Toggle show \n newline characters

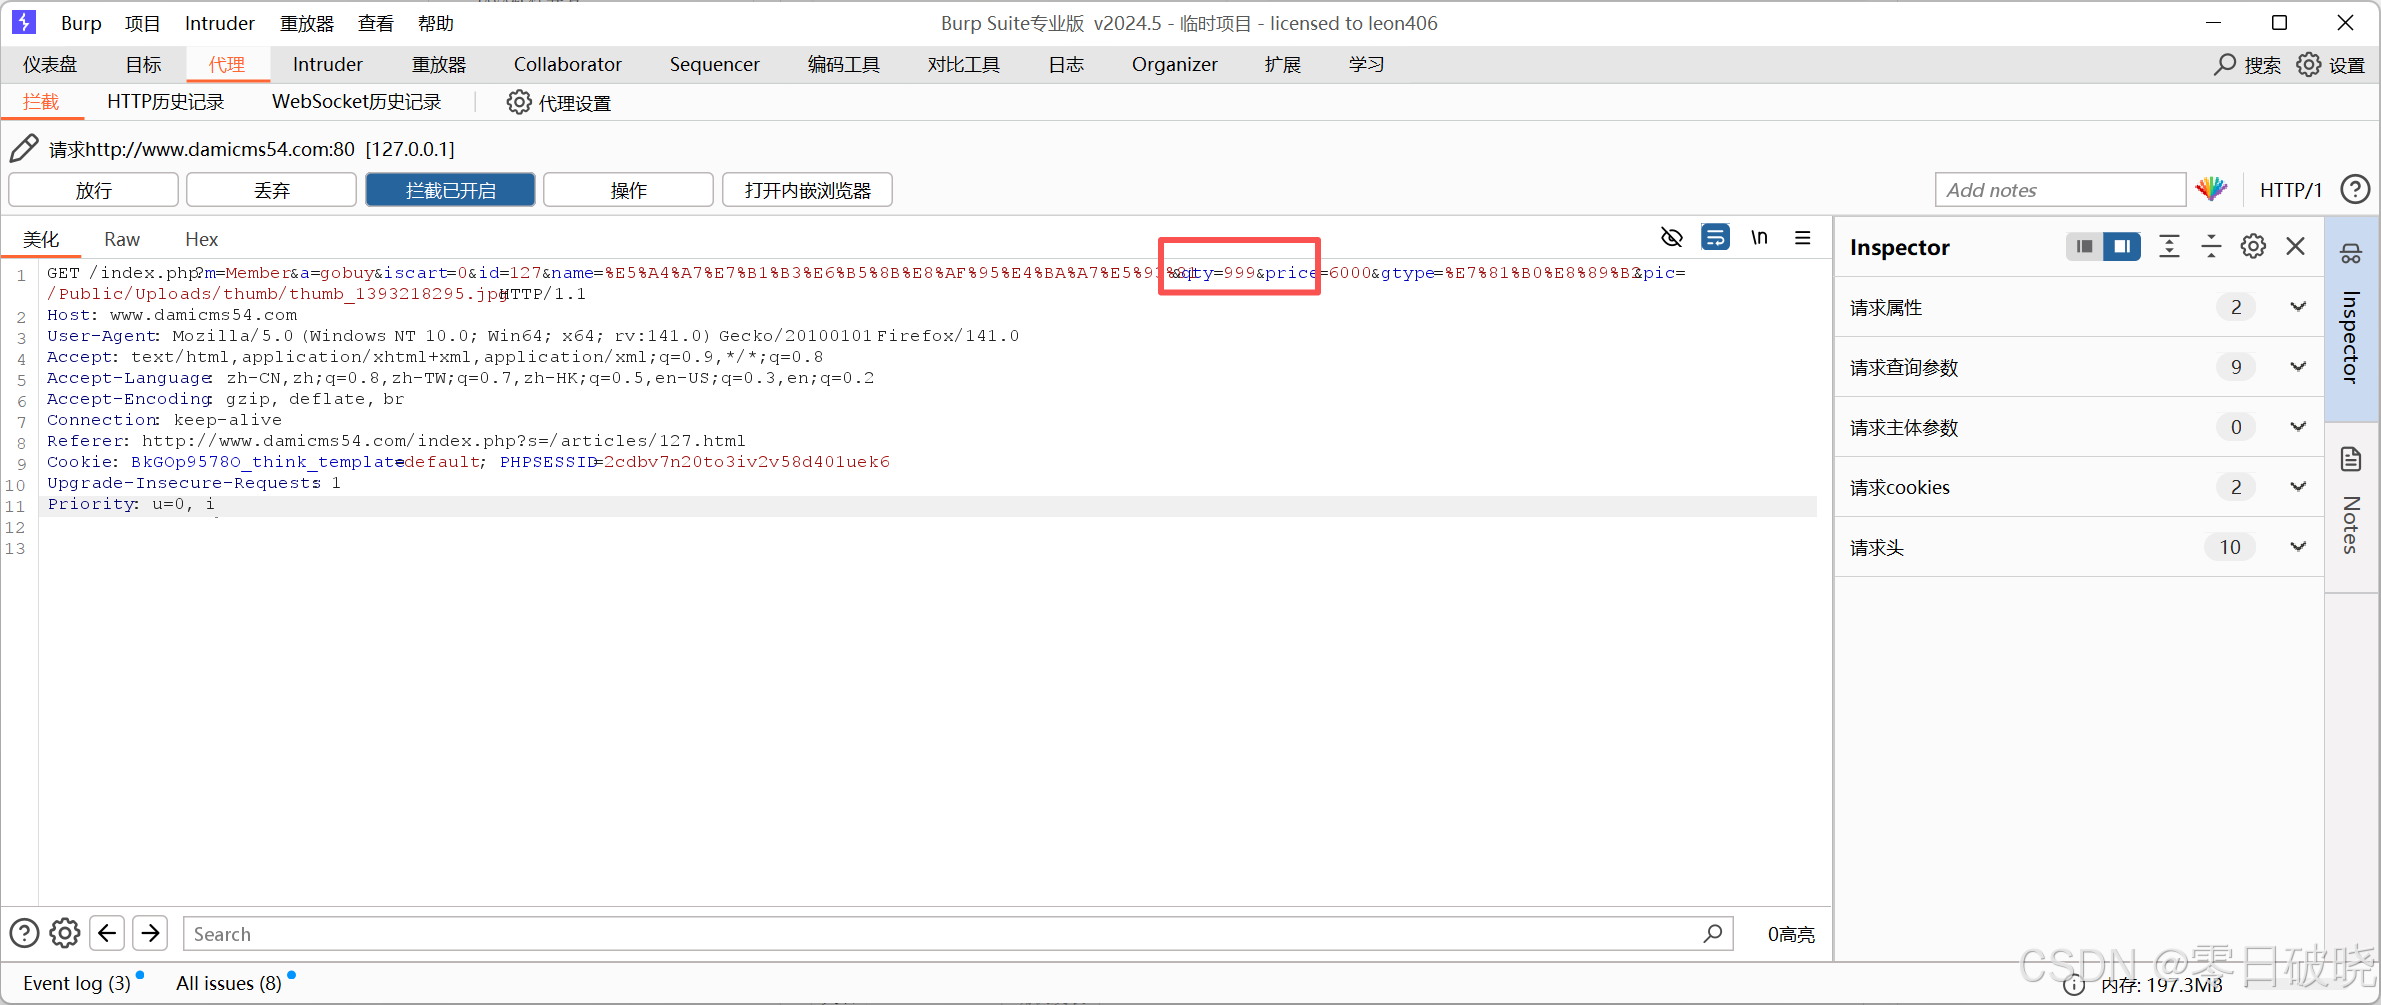pos(1759,238)
